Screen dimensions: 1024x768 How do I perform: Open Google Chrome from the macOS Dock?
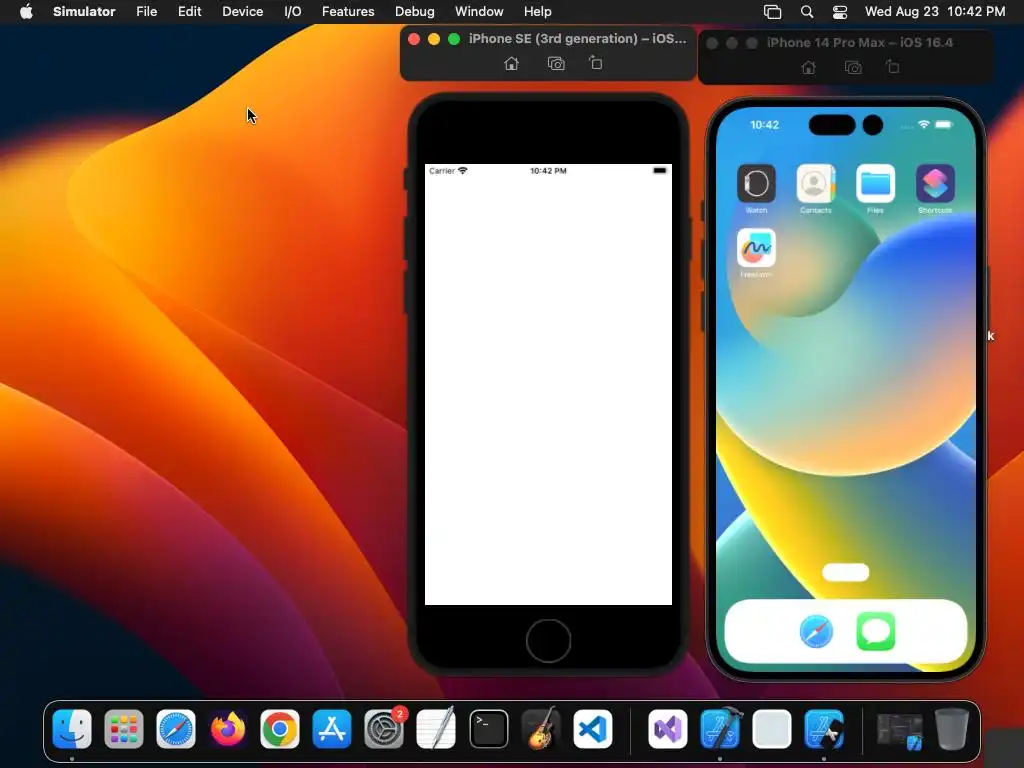(x=280, y=728)
